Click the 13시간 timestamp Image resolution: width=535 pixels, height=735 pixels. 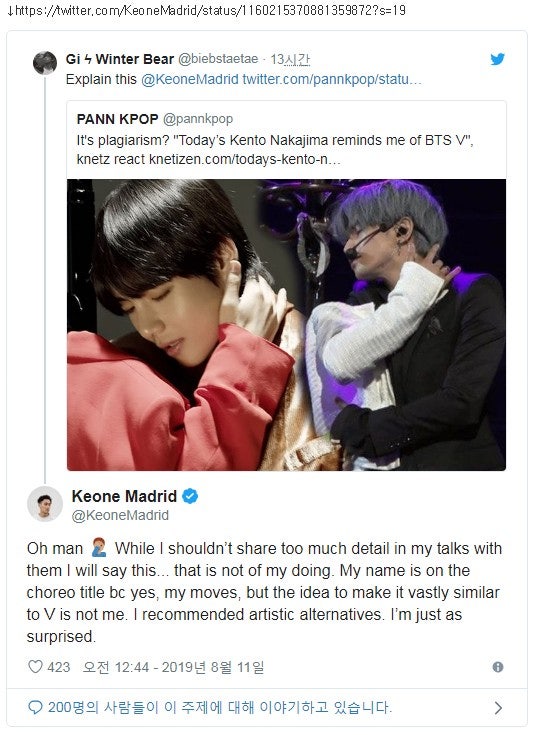(290, 59)
